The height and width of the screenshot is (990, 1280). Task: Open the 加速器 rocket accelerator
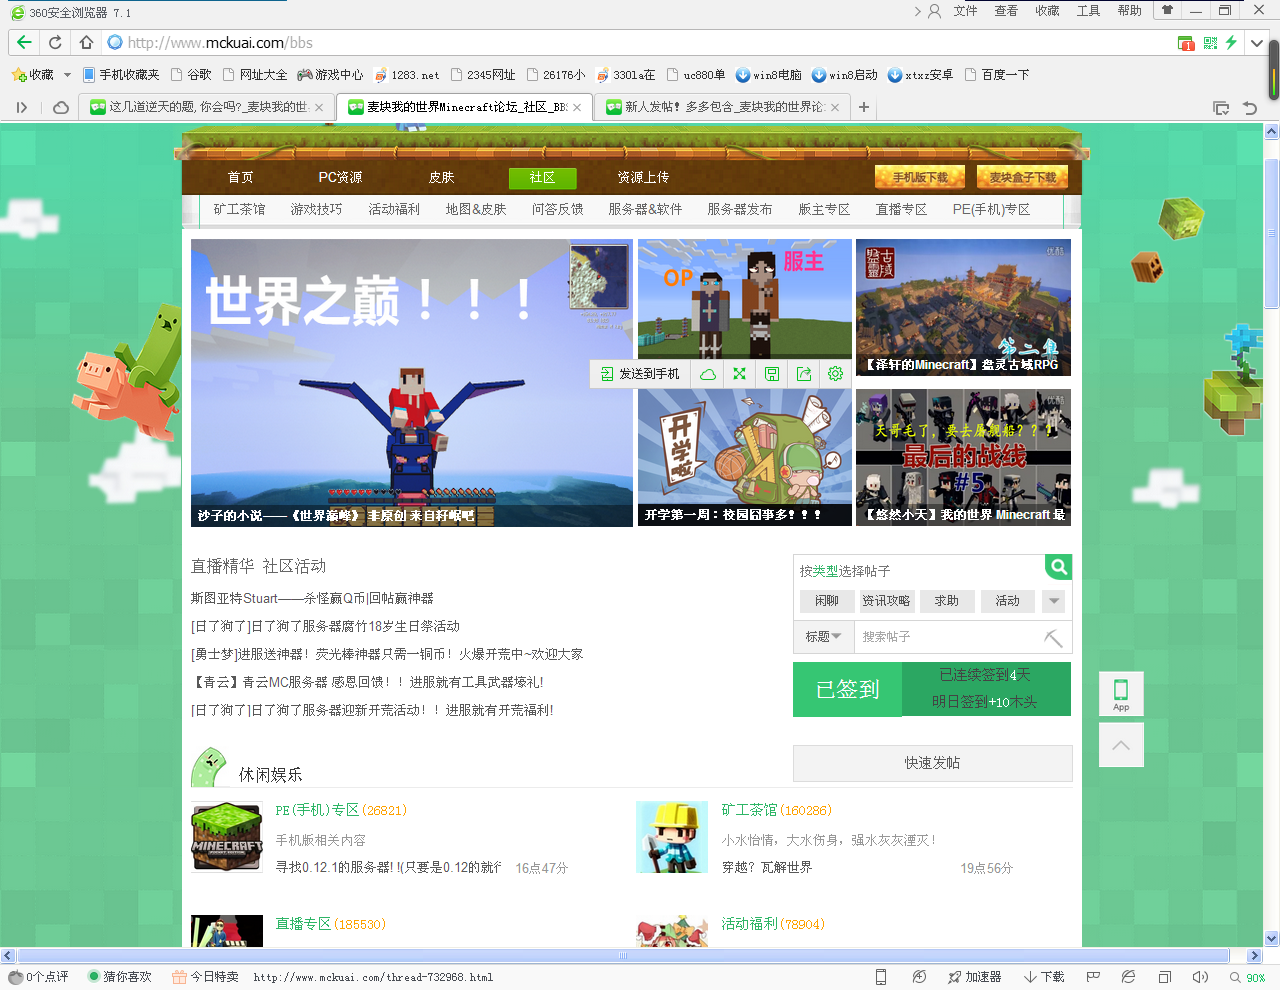(x=974, y=977)
